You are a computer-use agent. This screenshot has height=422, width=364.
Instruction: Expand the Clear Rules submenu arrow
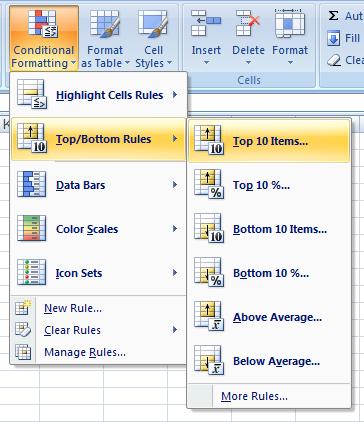tap(175, 330)
